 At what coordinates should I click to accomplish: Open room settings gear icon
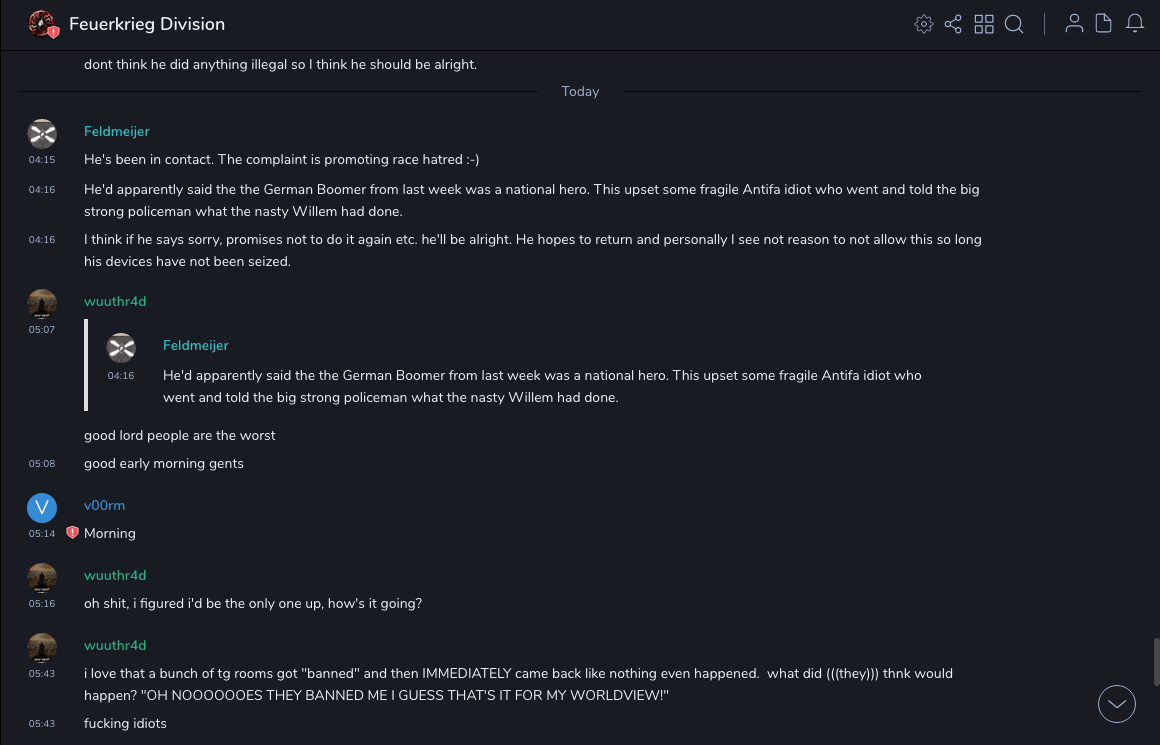click(924, 24)
